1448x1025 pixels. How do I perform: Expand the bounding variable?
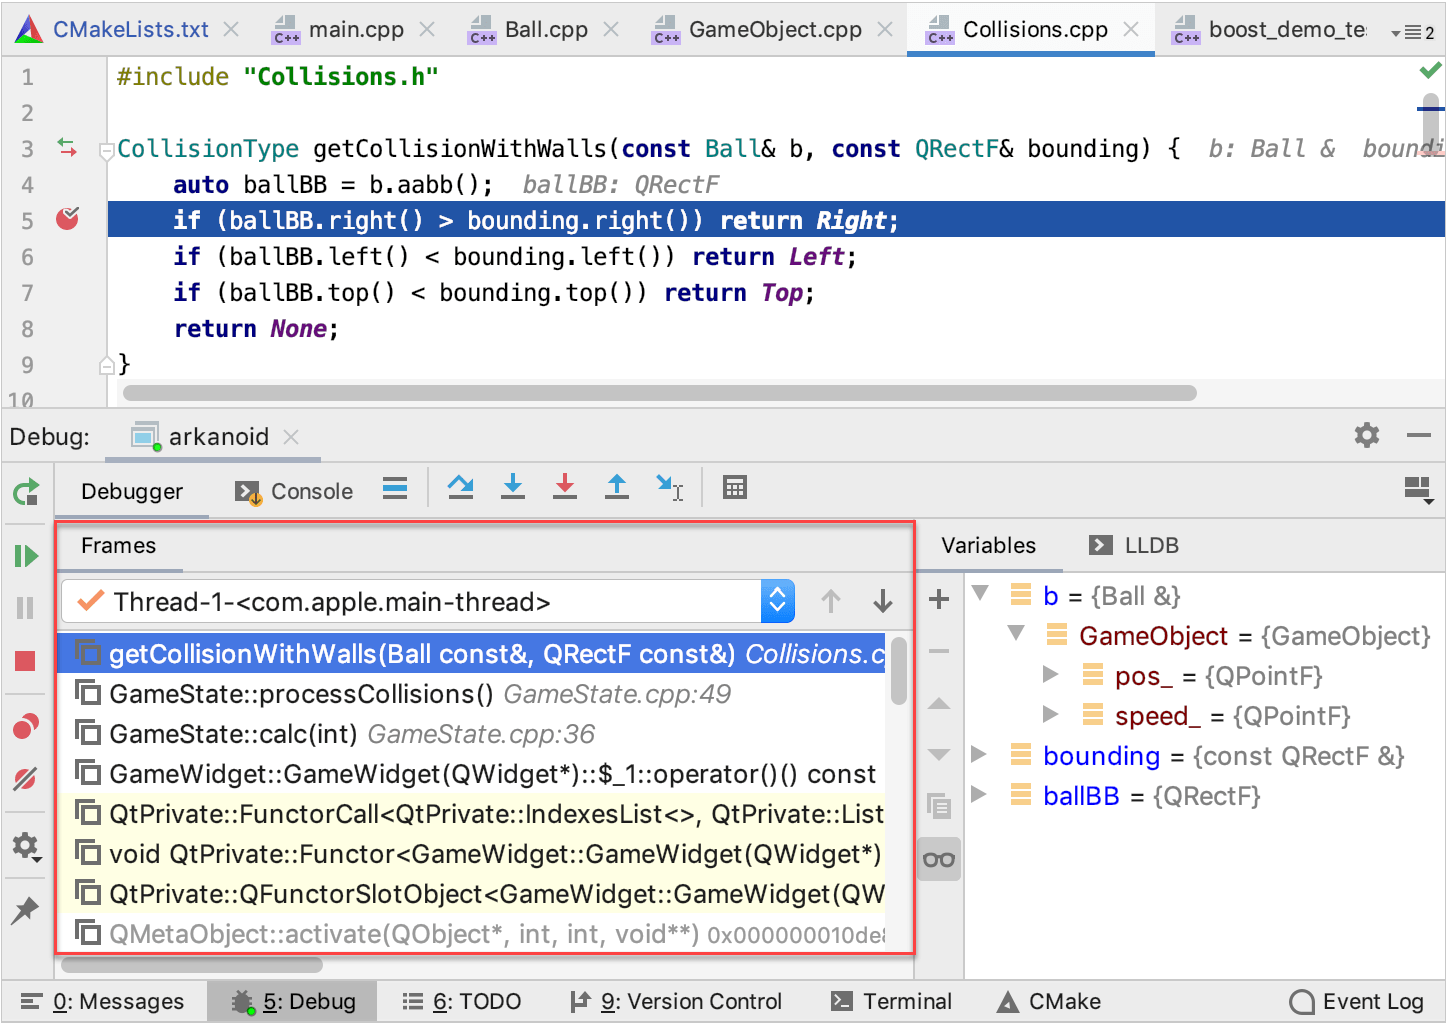(x=979, y=754)
